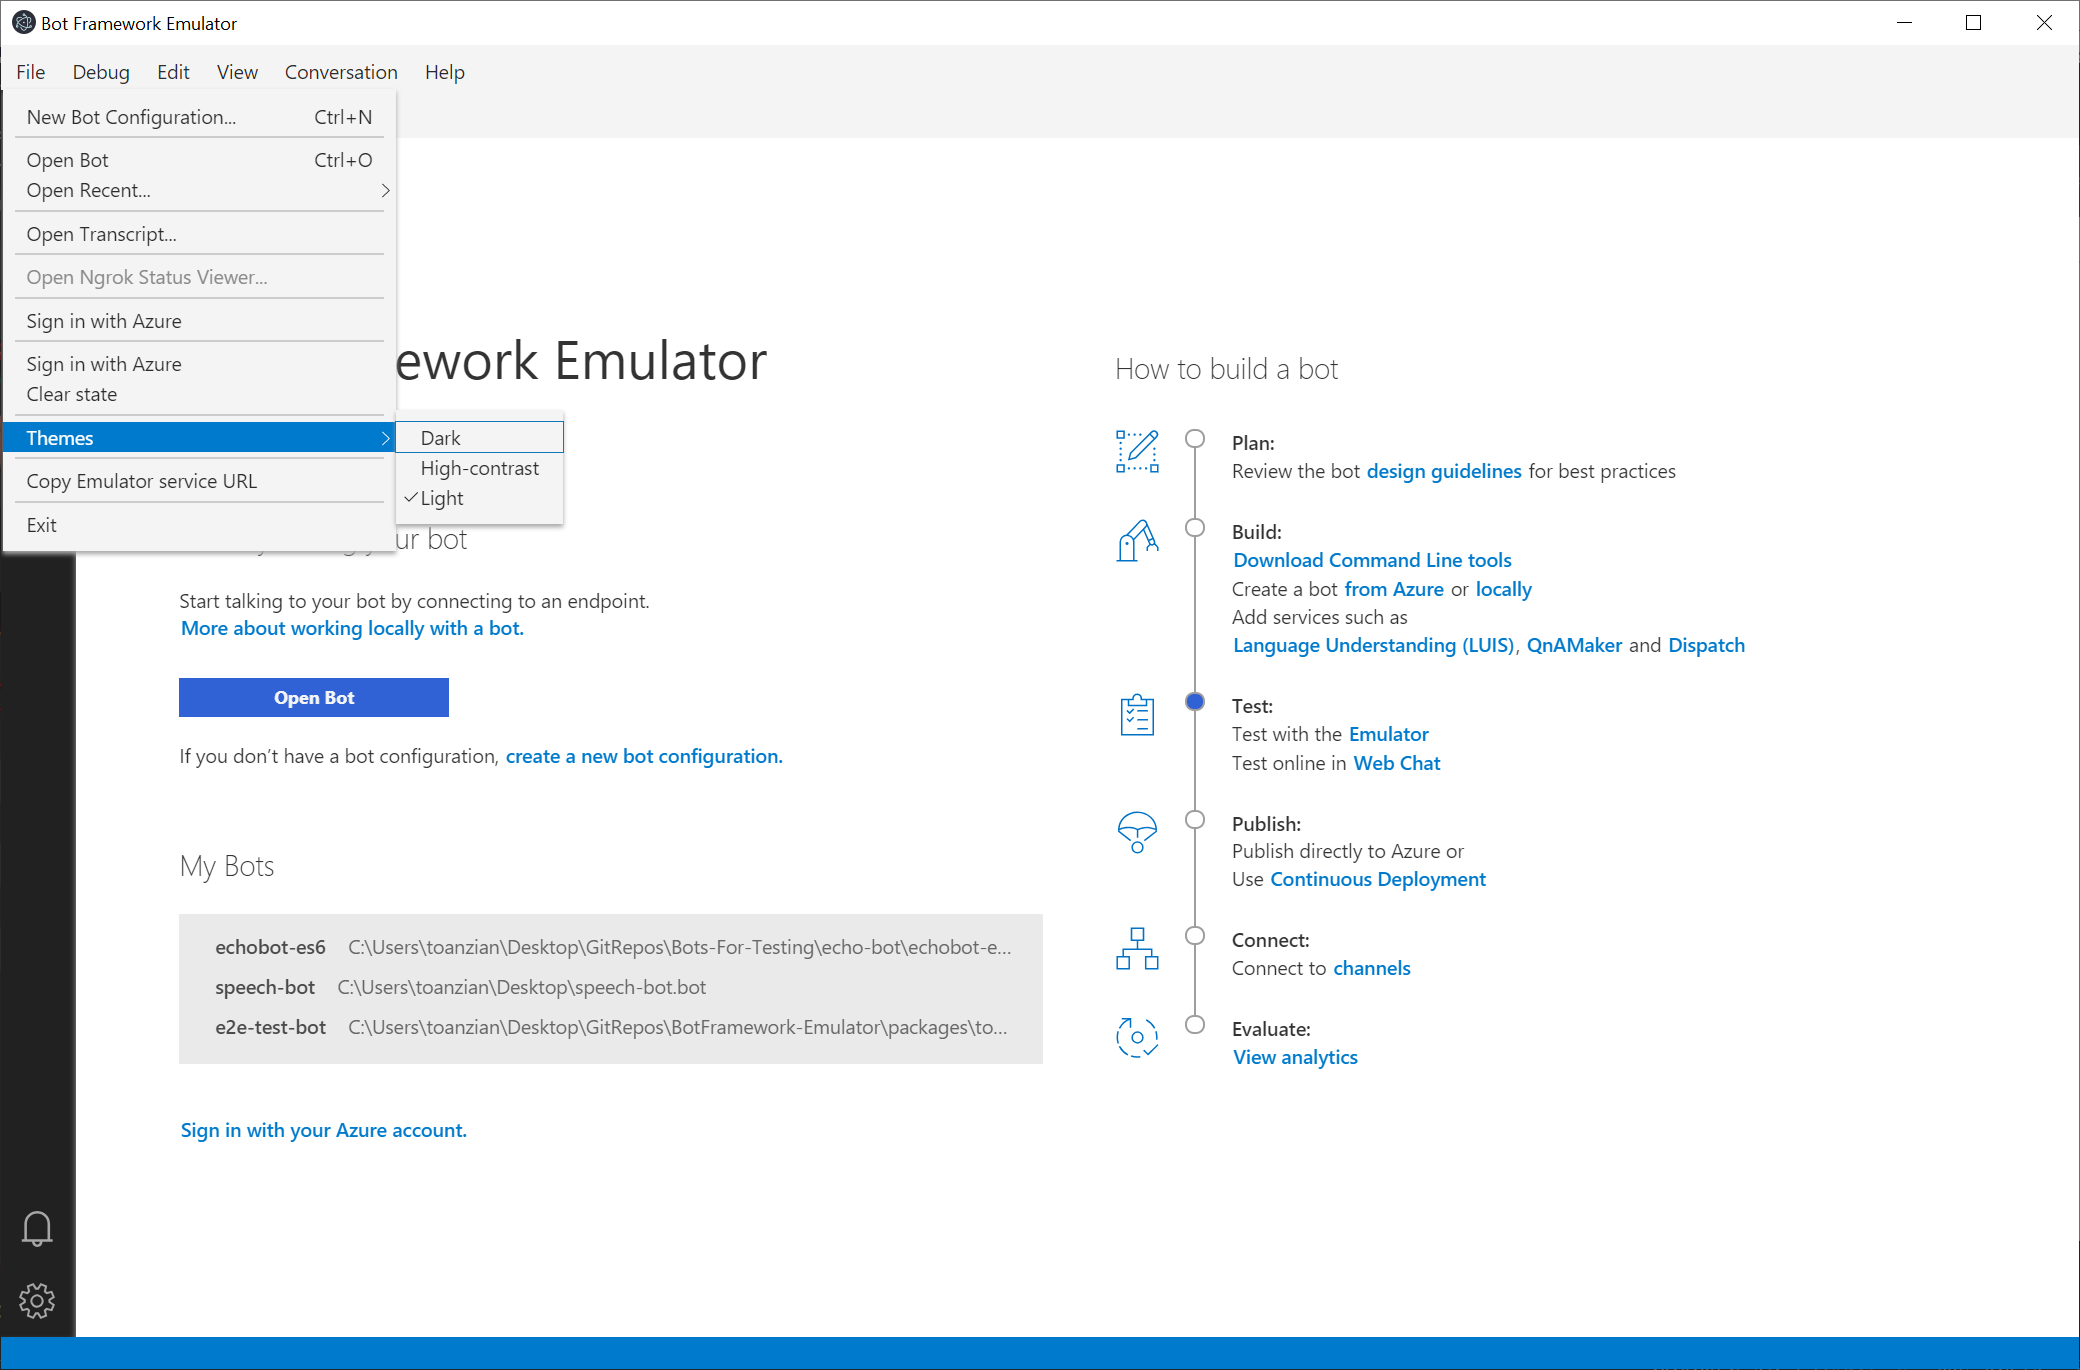Expand the Themes submenu
This screenshot has width=2080, height=1370.
pyautogui.click(x=200, y=437)
